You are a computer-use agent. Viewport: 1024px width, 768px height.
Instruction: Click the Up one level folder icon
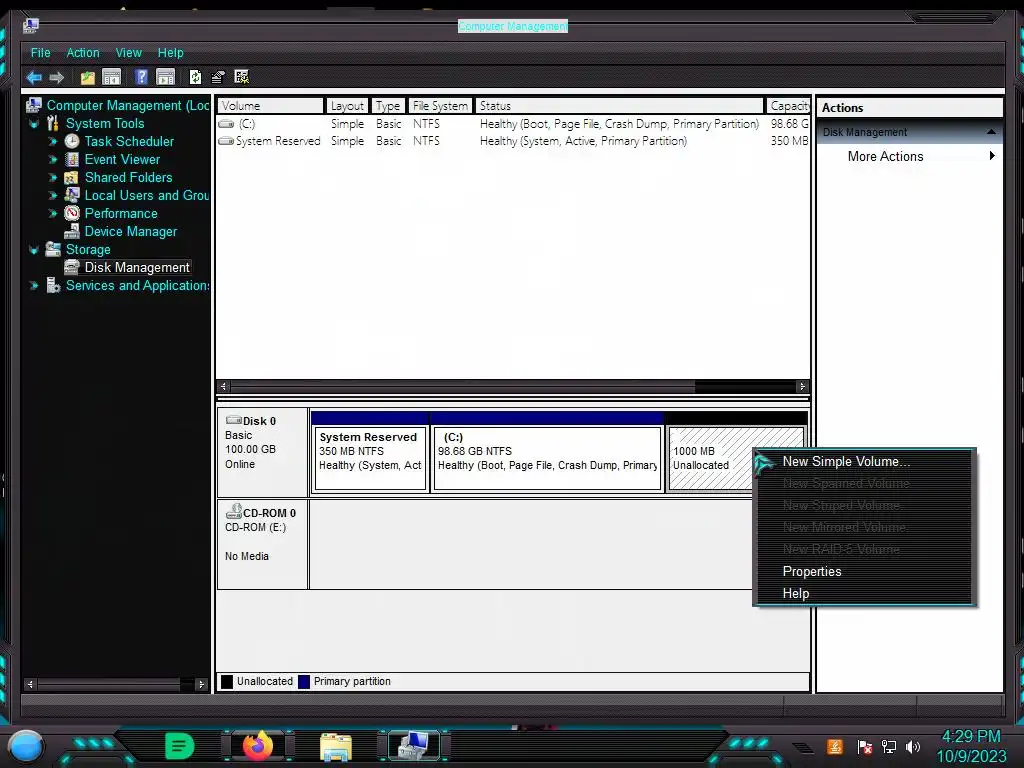tap(88, 78)
